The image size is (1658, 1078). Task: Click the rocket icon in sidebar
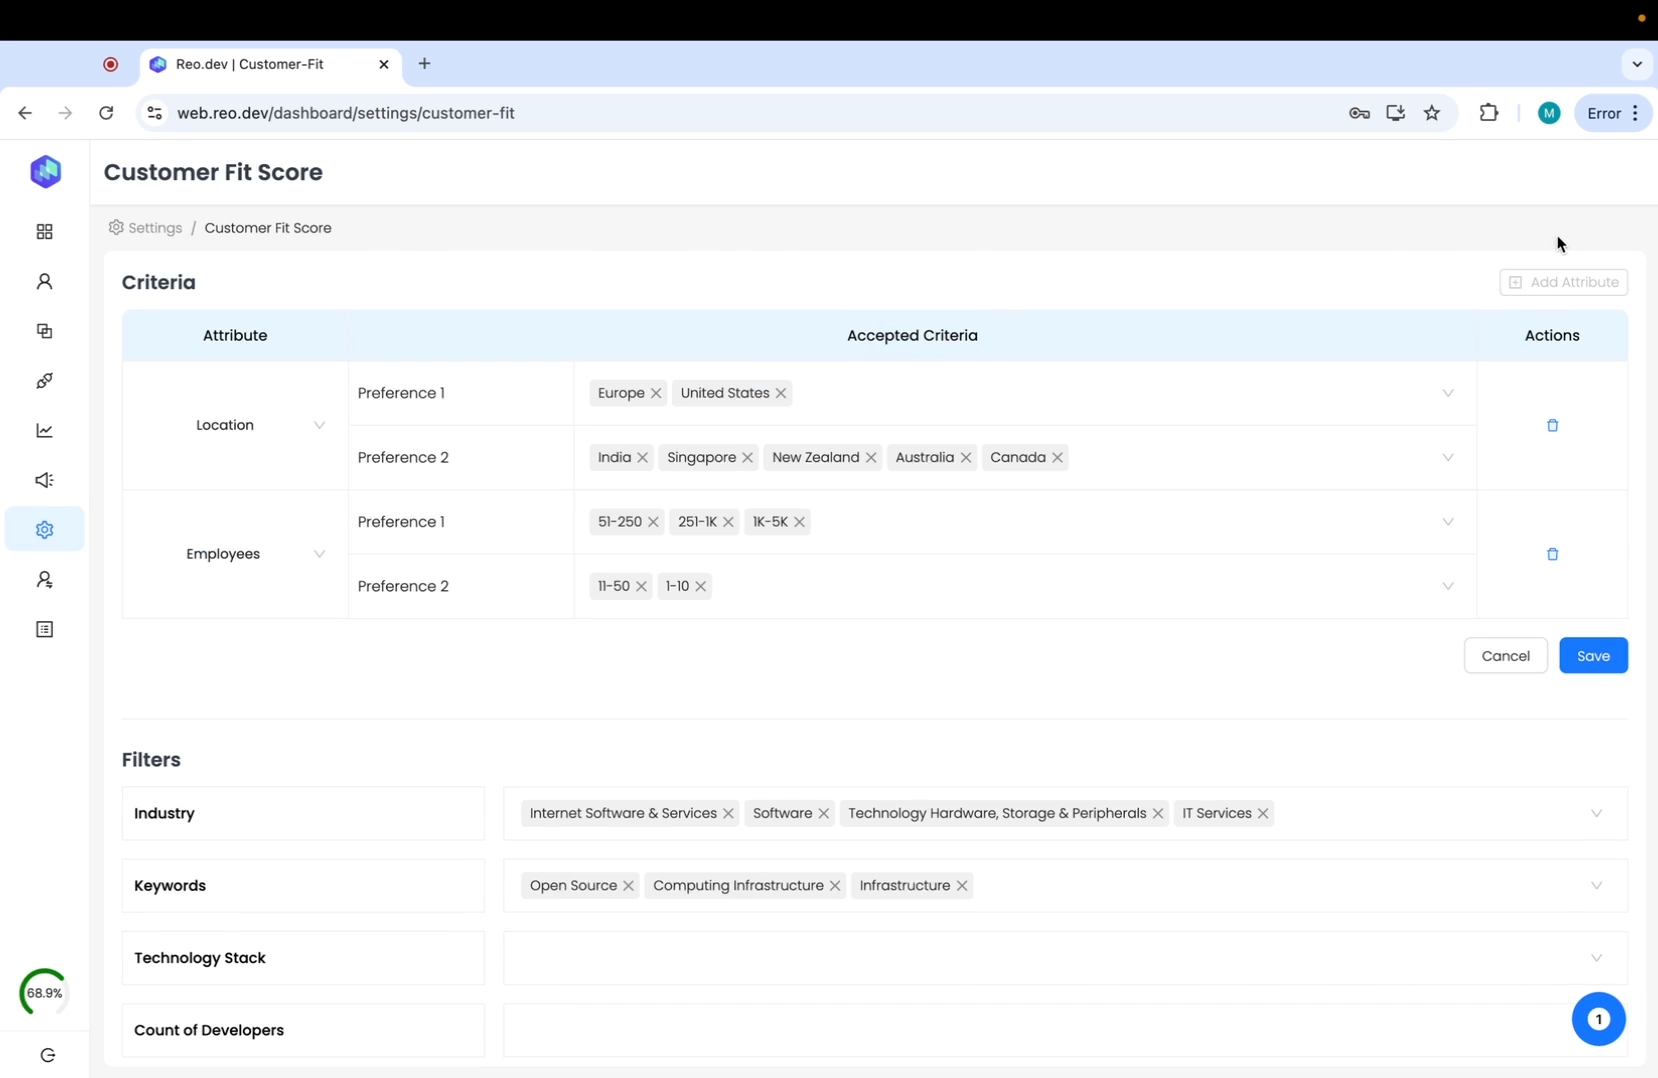point(44,381)
